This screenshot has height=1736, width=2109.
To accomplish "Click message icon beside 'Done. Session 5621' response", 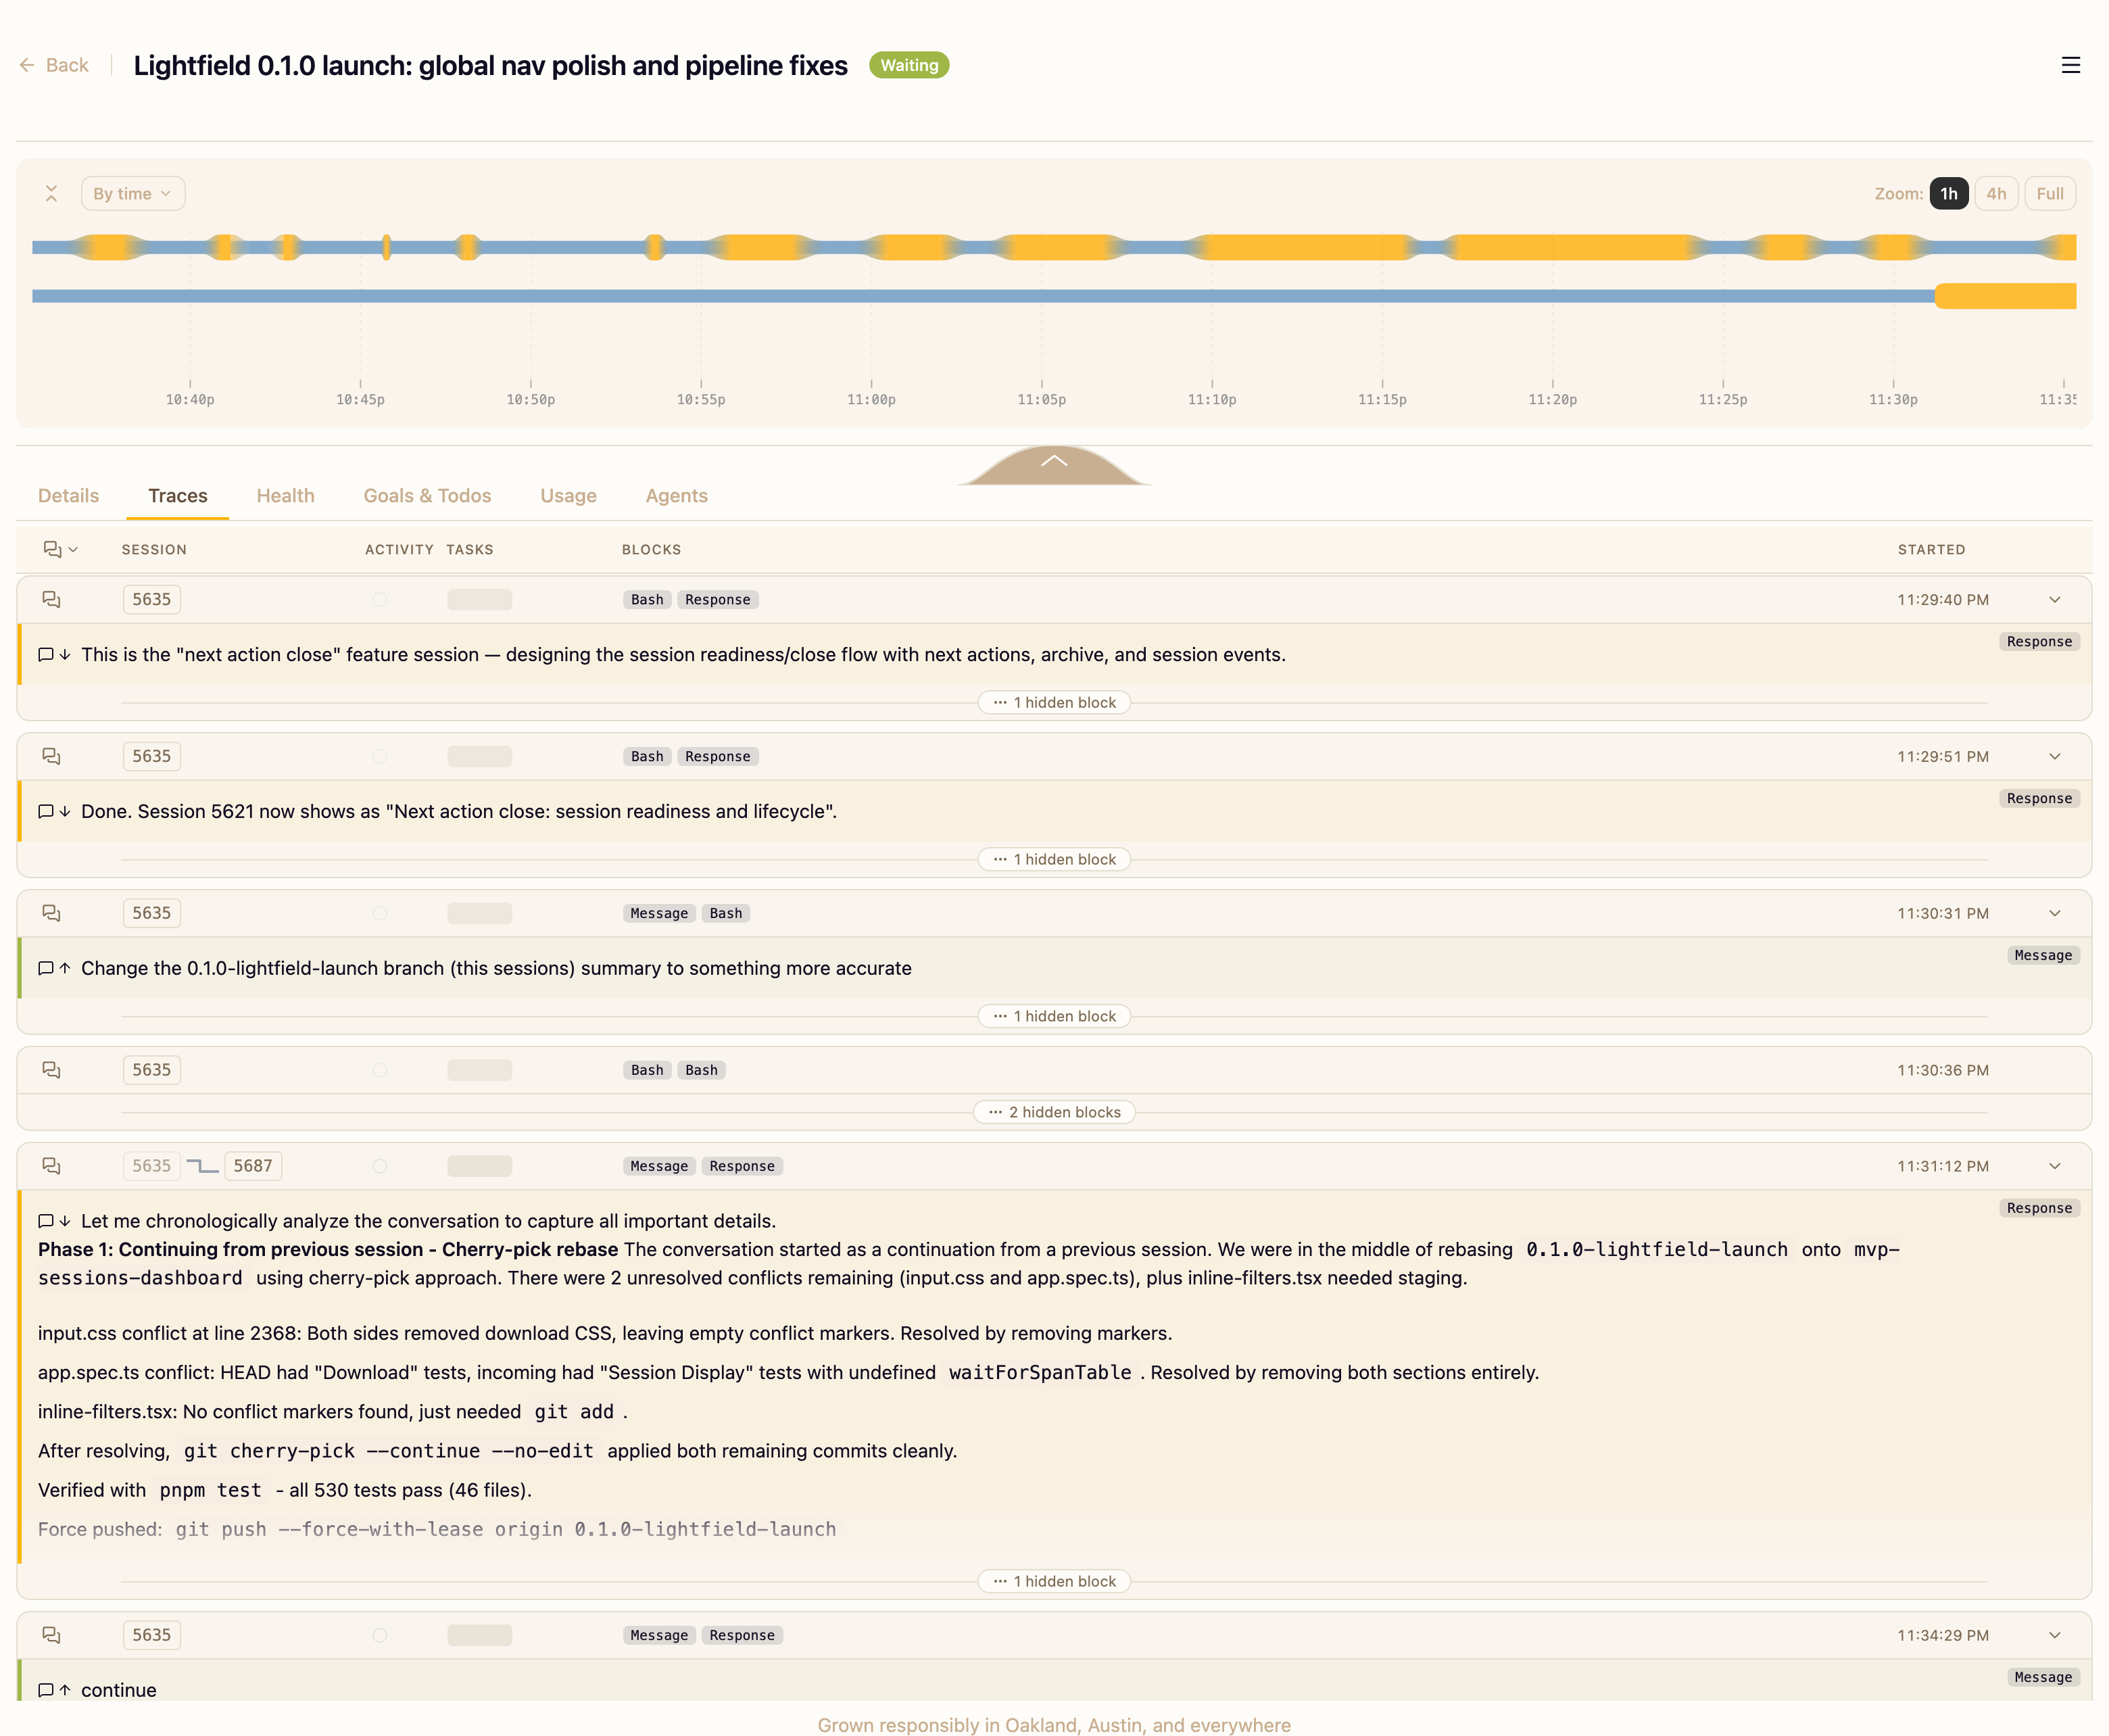I will (x=46, y=811).
